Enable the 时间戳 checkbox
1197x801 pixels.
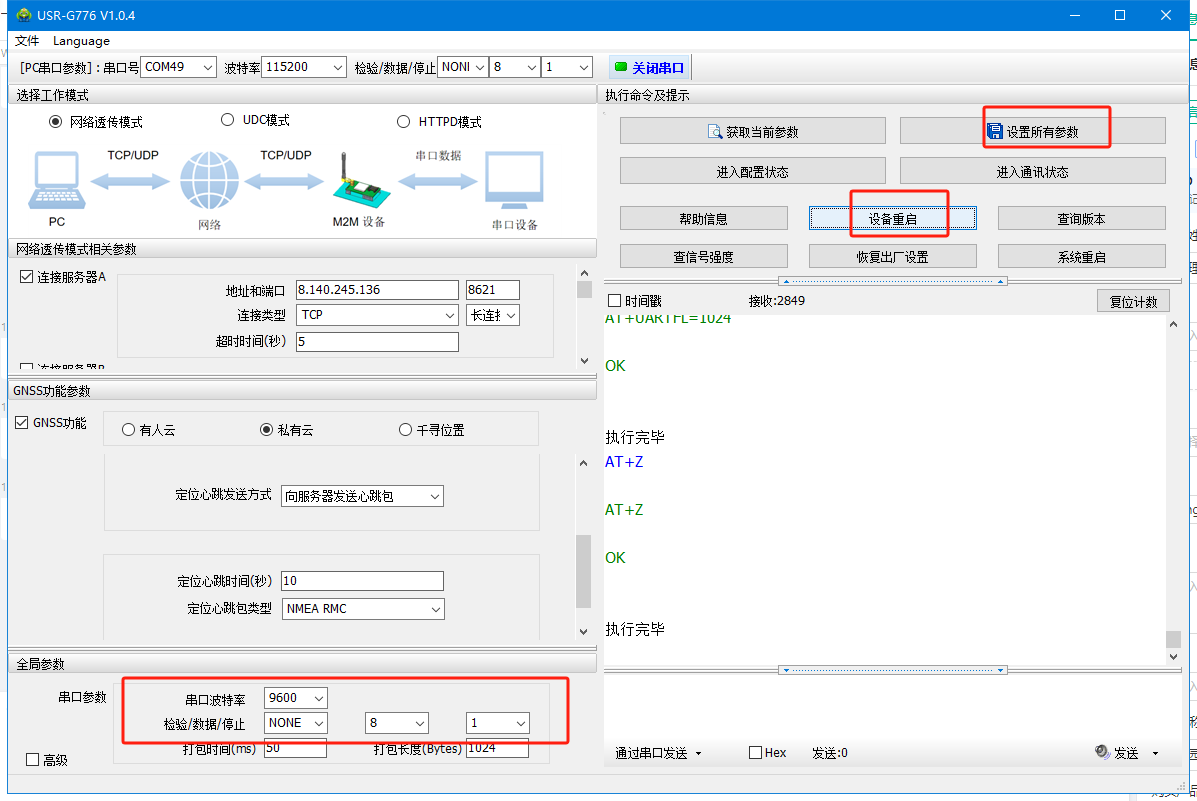[615, 301]
